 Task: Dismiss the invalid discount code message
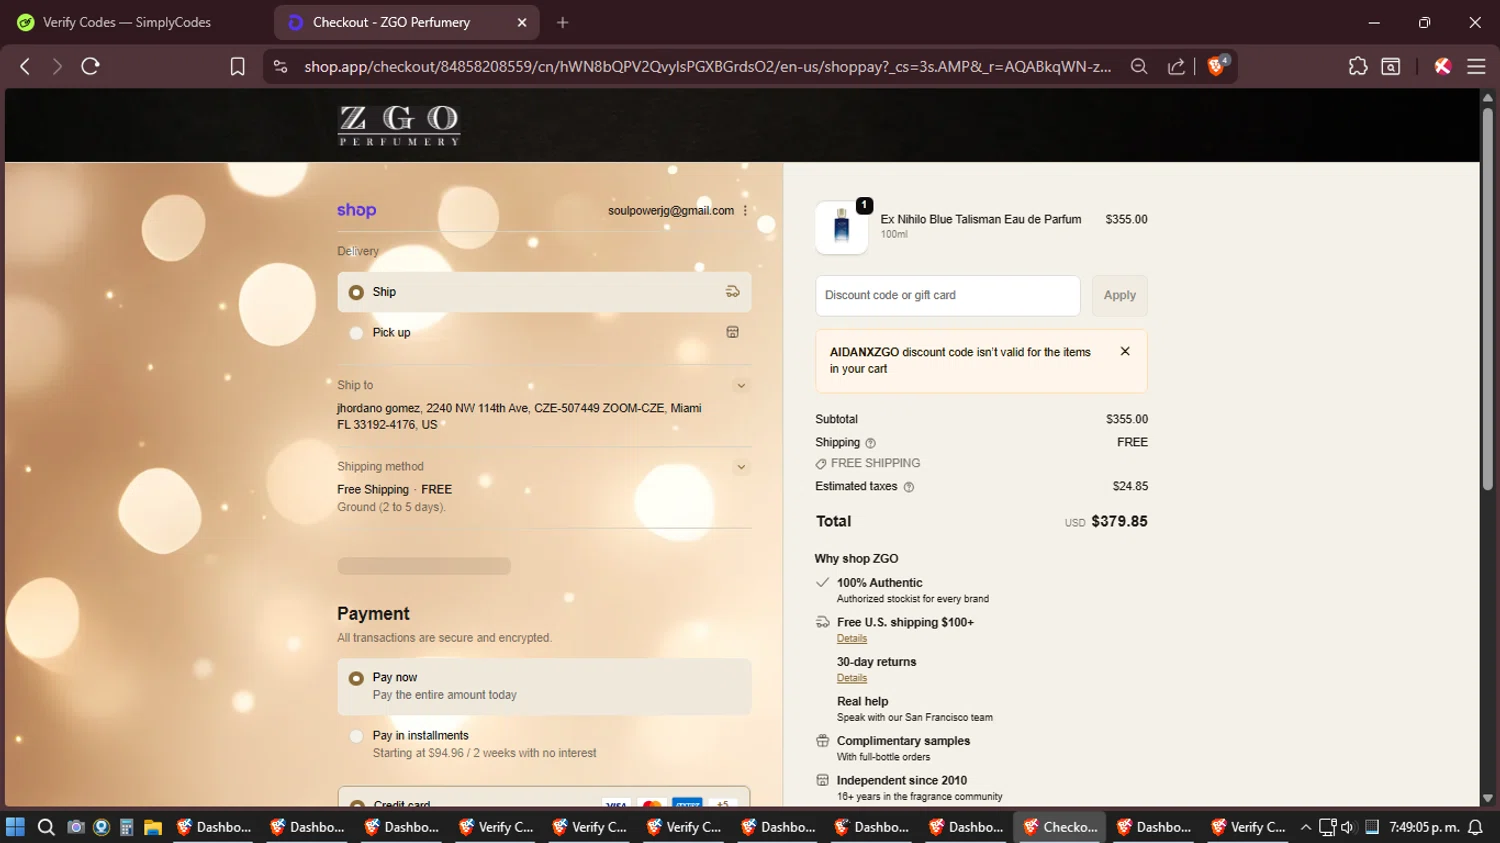1125,351
